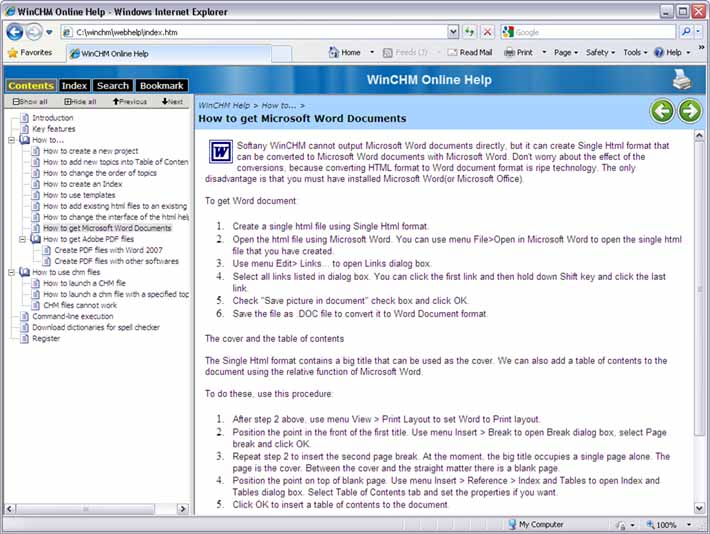Open 'How to use templates' topic
This screenshot has height=534, width=710.
click(x=87, y=195)
